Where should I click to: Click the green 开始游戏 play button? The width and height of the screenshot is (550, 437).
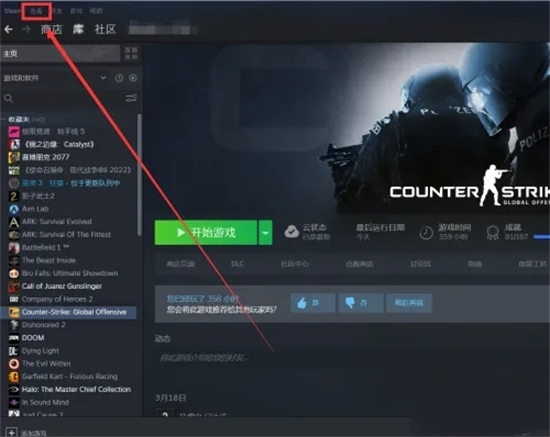coord(206,233)
